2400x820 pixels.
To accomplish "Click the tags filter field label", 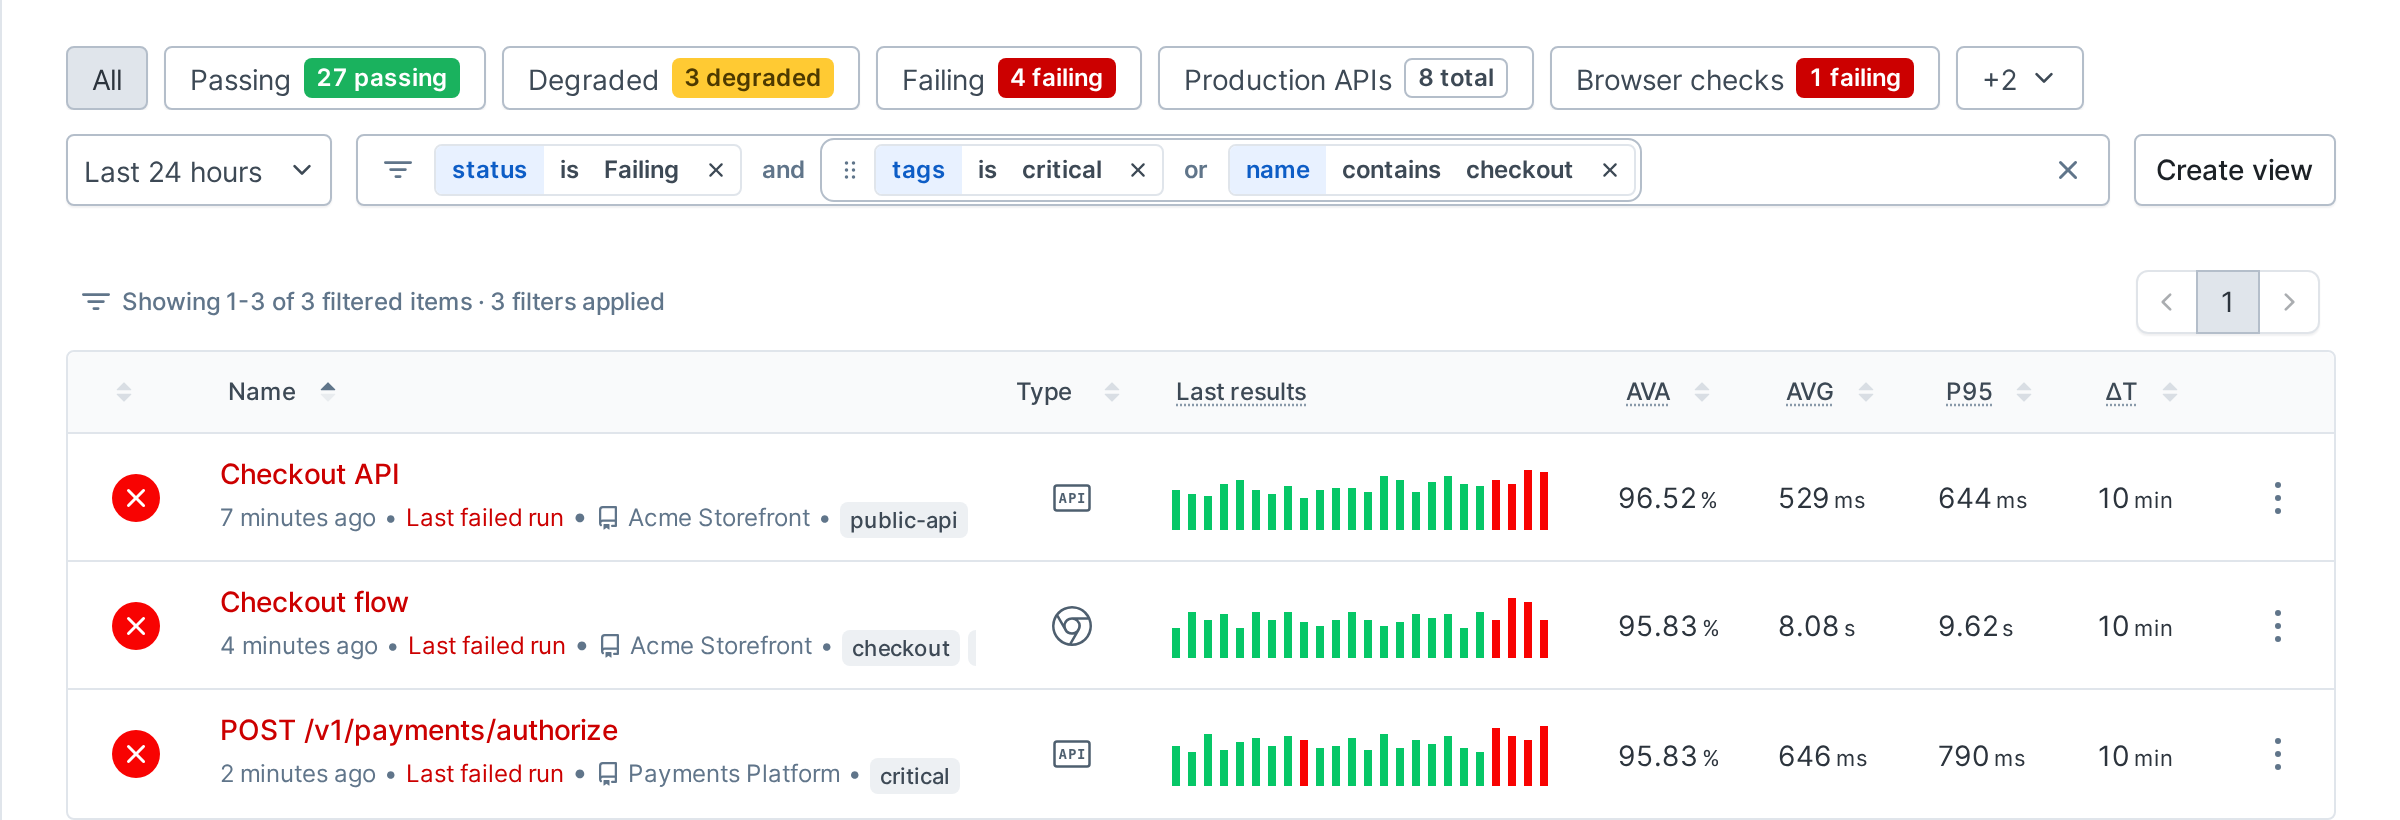I will (x=918, y=170).
